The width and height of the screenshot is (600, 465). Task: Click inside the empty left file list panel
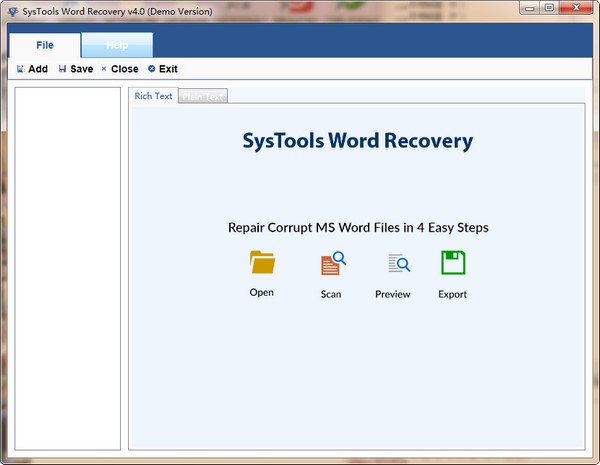(x=68, y=268)
